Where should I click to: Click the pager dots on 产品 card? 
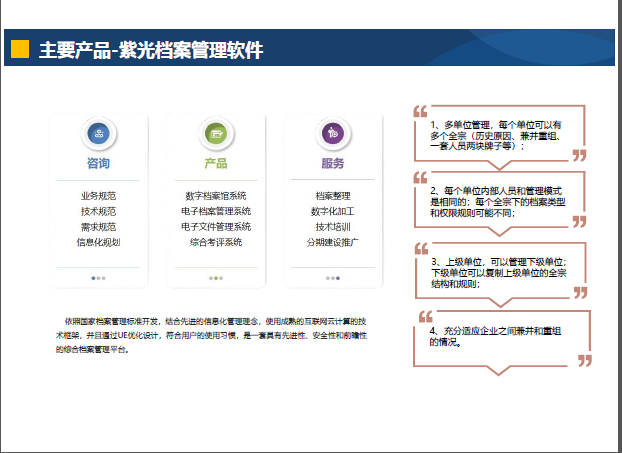point(216,278)
